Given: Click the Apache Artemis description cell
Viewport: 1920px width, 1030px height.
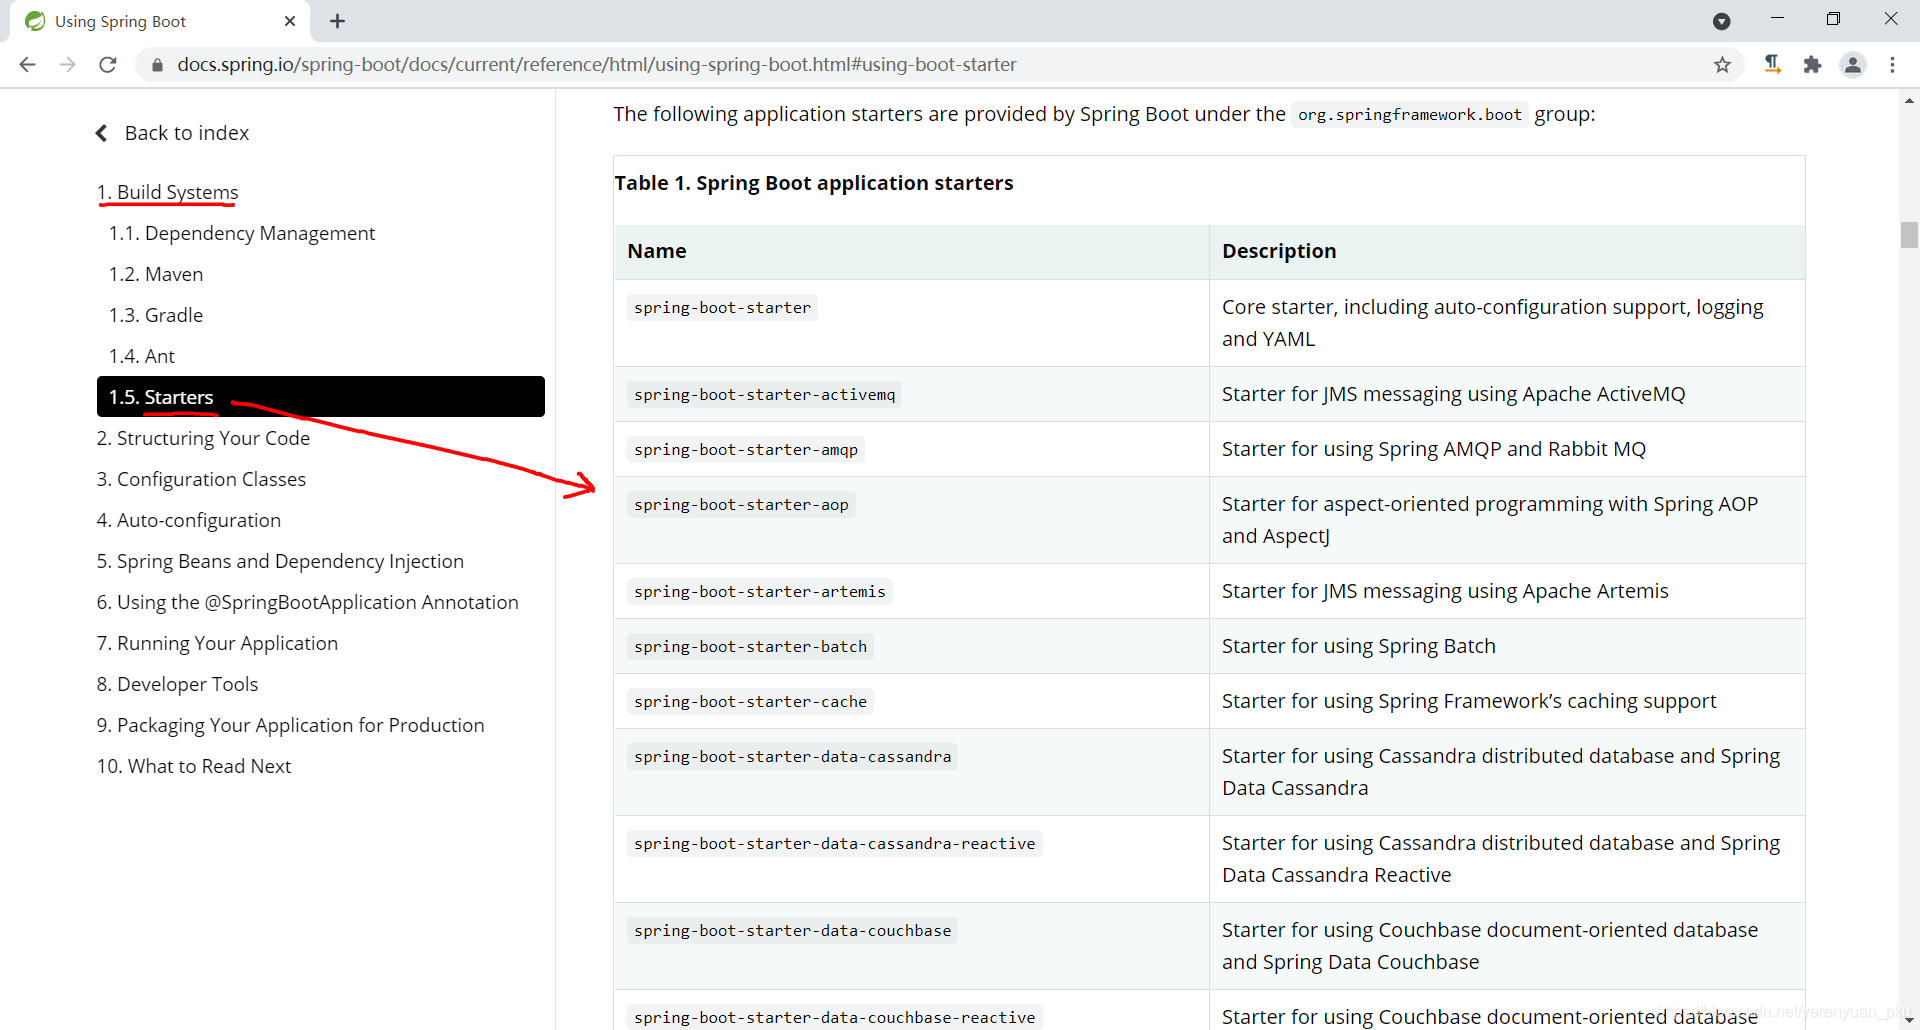Looking at the screenshot, I should click(1507, 591).
